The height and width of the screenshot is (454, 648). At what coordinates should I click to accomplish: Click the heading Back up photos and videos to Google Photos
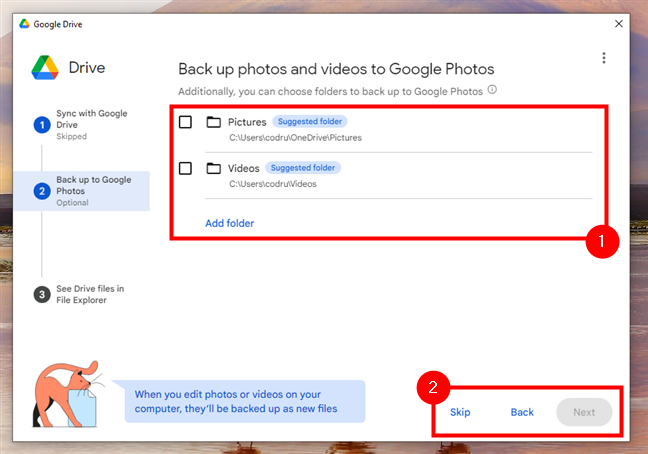pyautogui.click(x=336, y=69)
